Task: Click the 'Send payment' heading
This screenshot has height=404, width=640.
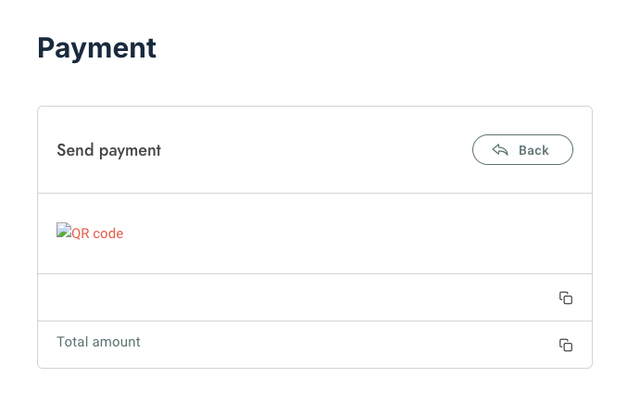Action: point(108,150)
